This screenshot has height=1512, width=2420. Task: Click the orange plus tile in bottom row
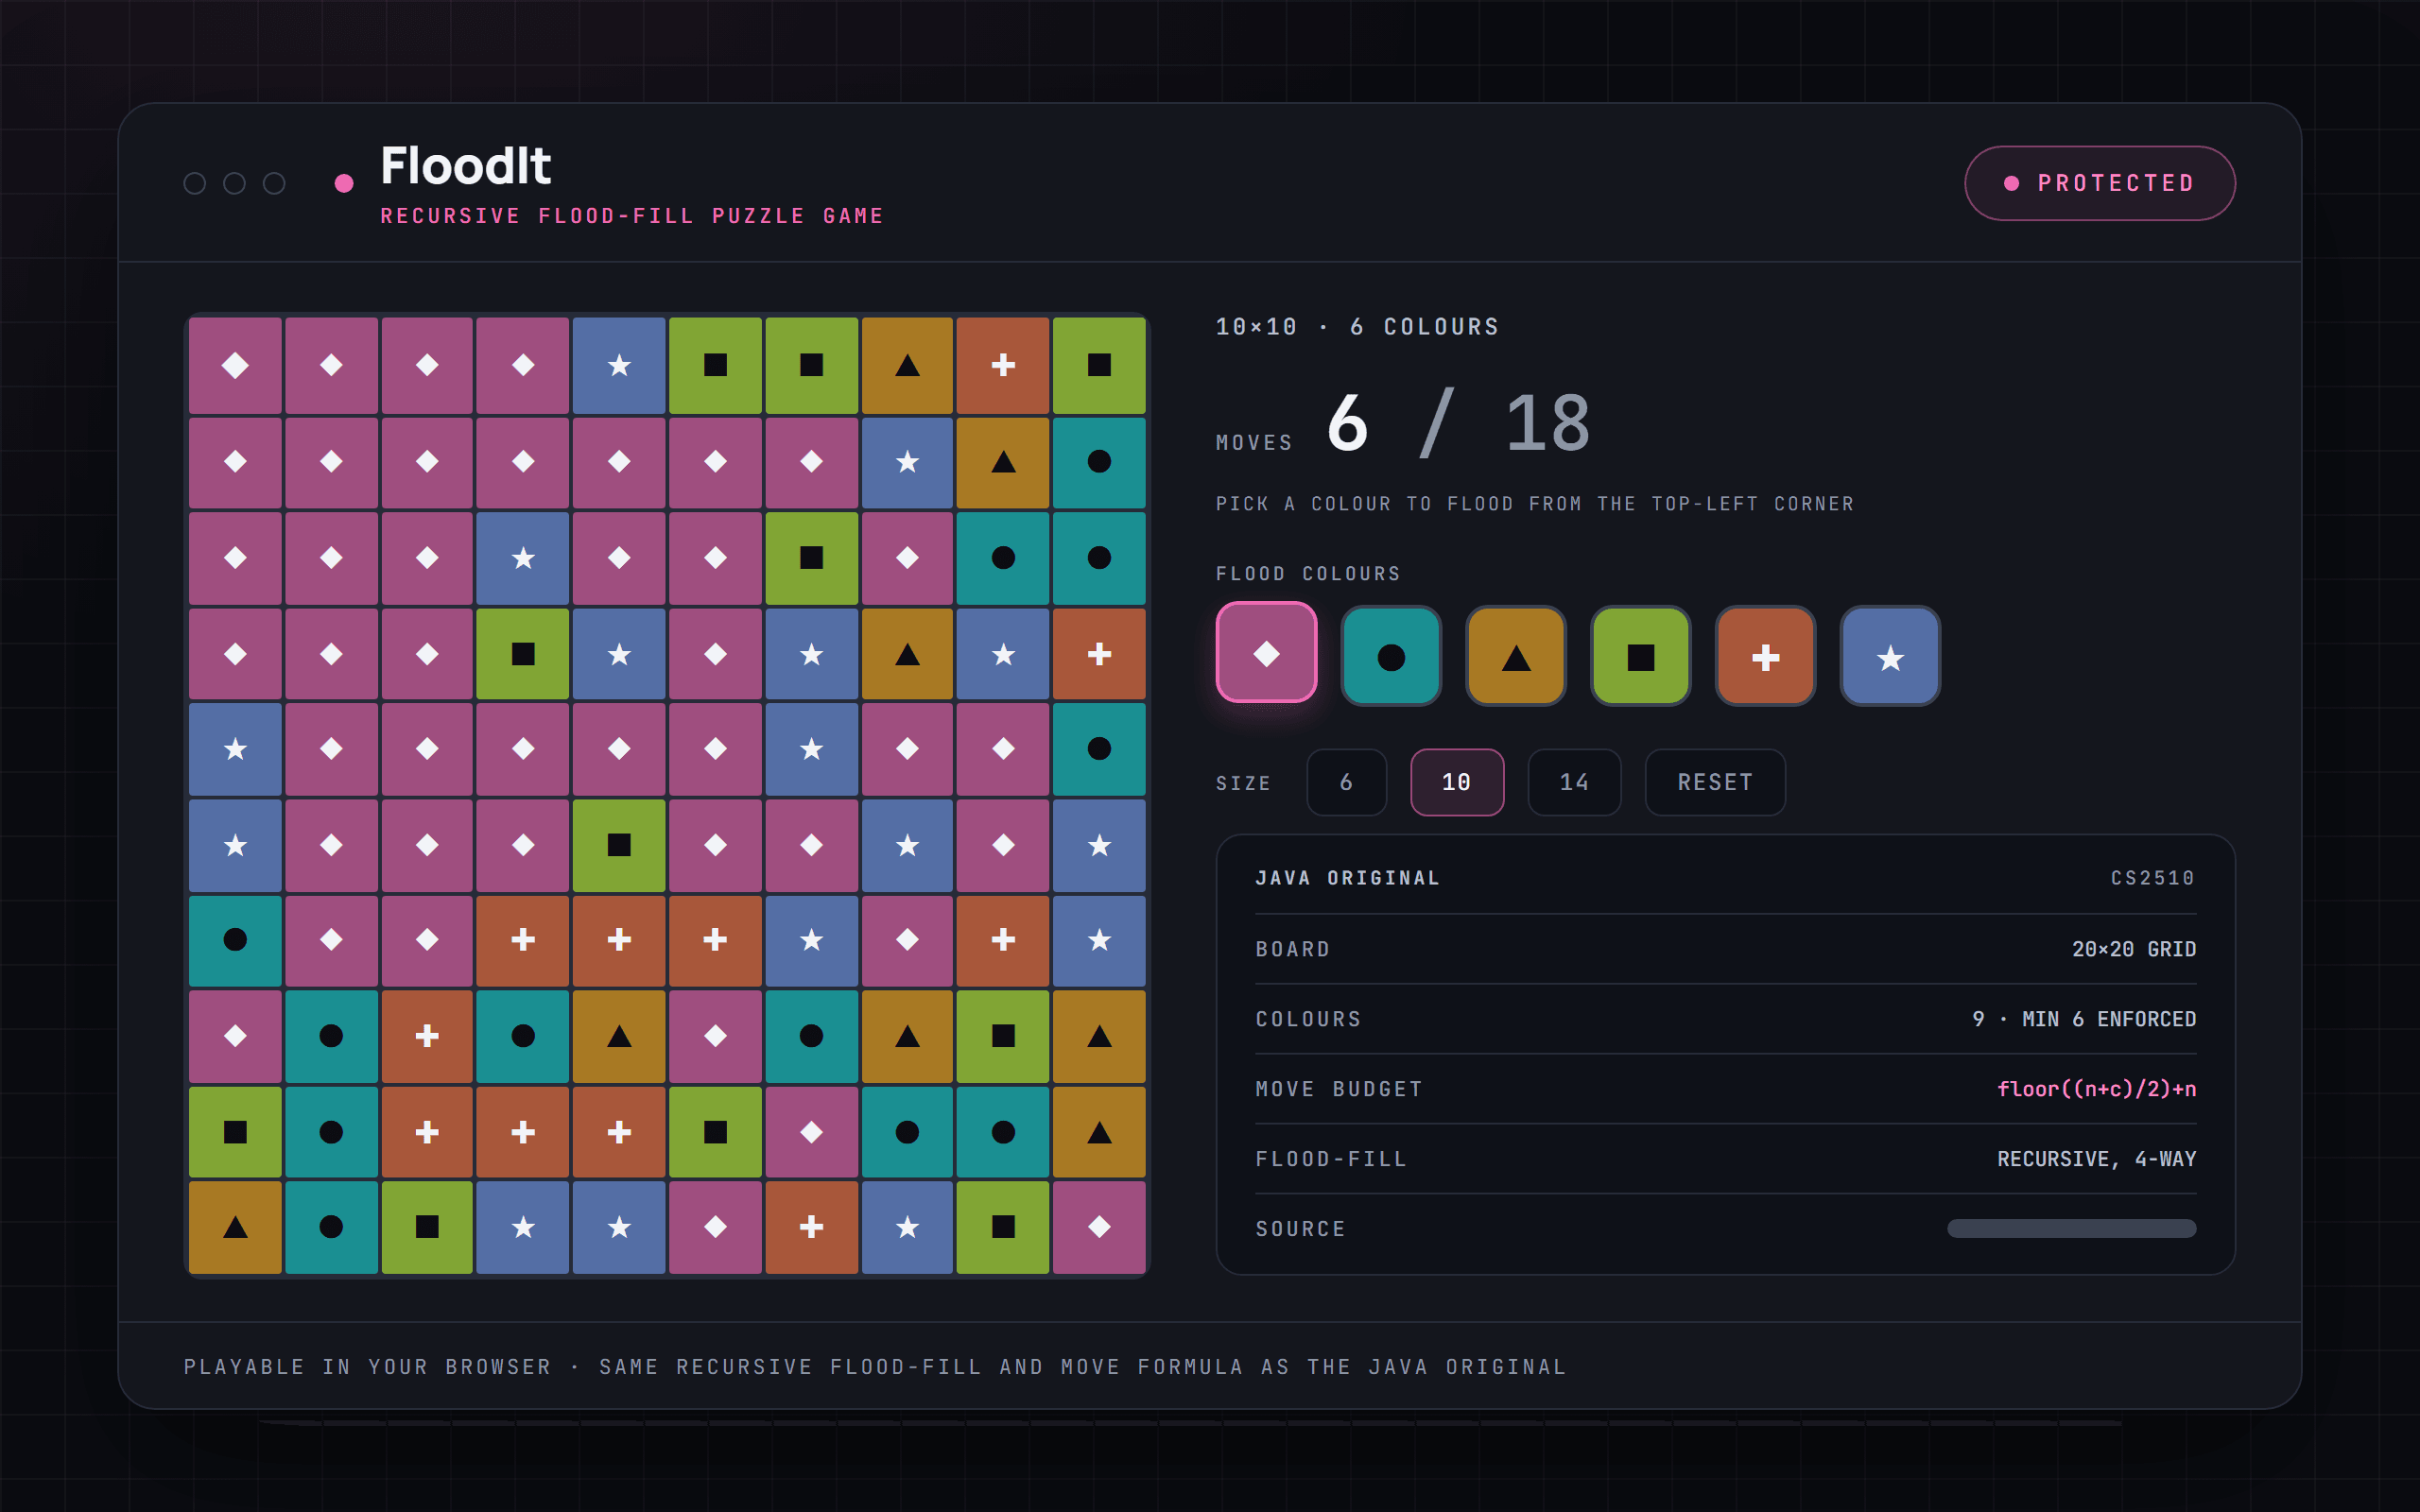pos(811,1227)
